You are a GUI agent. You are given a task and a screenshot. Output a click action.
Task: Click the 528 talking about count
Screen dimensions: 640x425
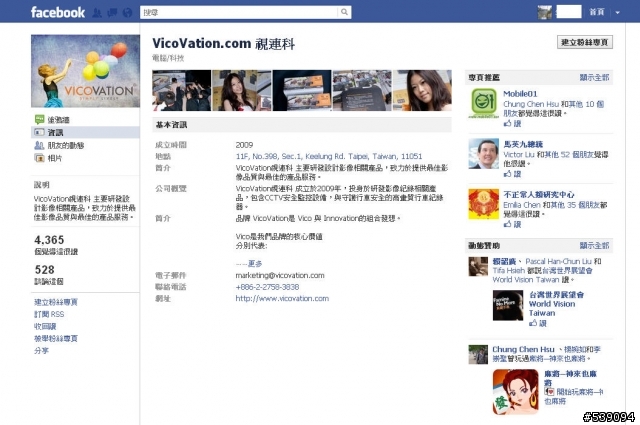[44, 269]
